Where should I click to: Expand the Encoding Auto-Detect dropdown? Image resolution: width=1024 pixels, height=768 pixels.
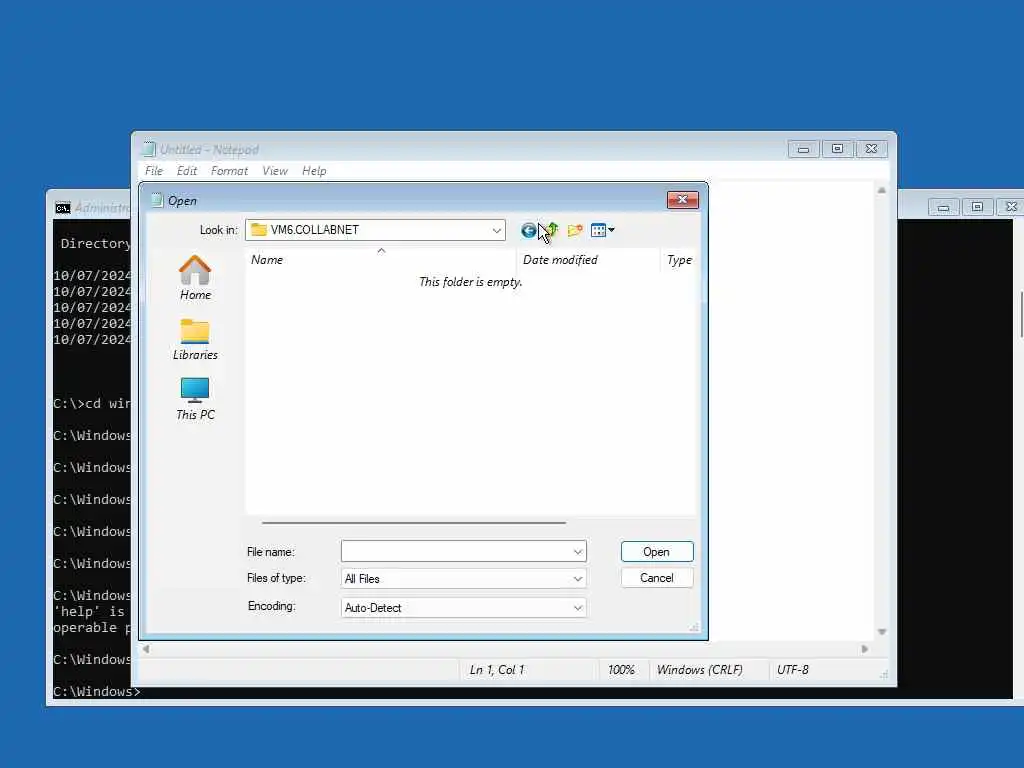(x=578, y=608)
